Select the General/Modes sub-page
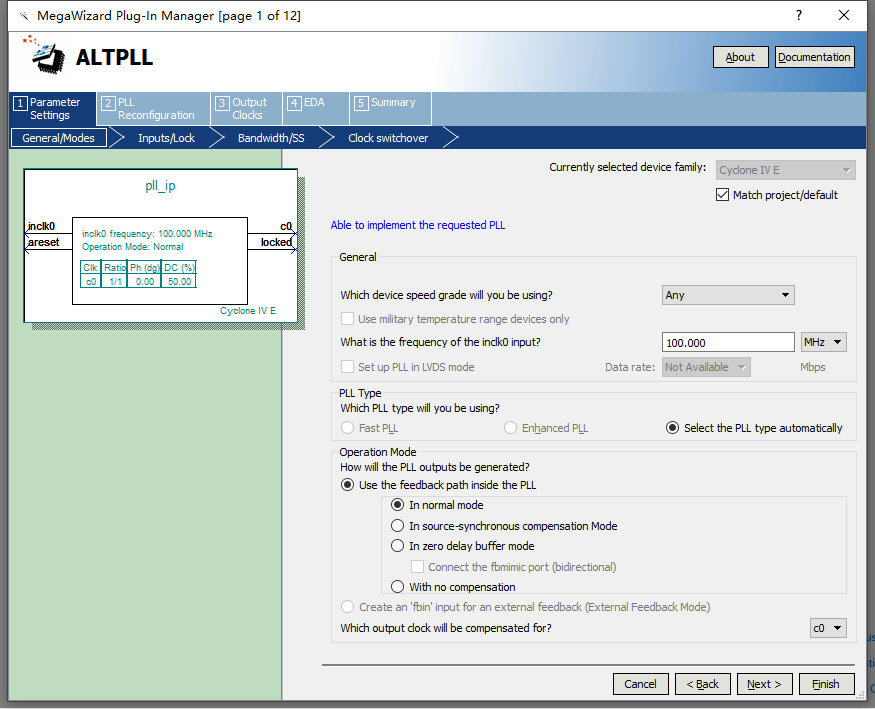Image resolution: width=875 pixels, height=709 pixels. tap(59, 138)
